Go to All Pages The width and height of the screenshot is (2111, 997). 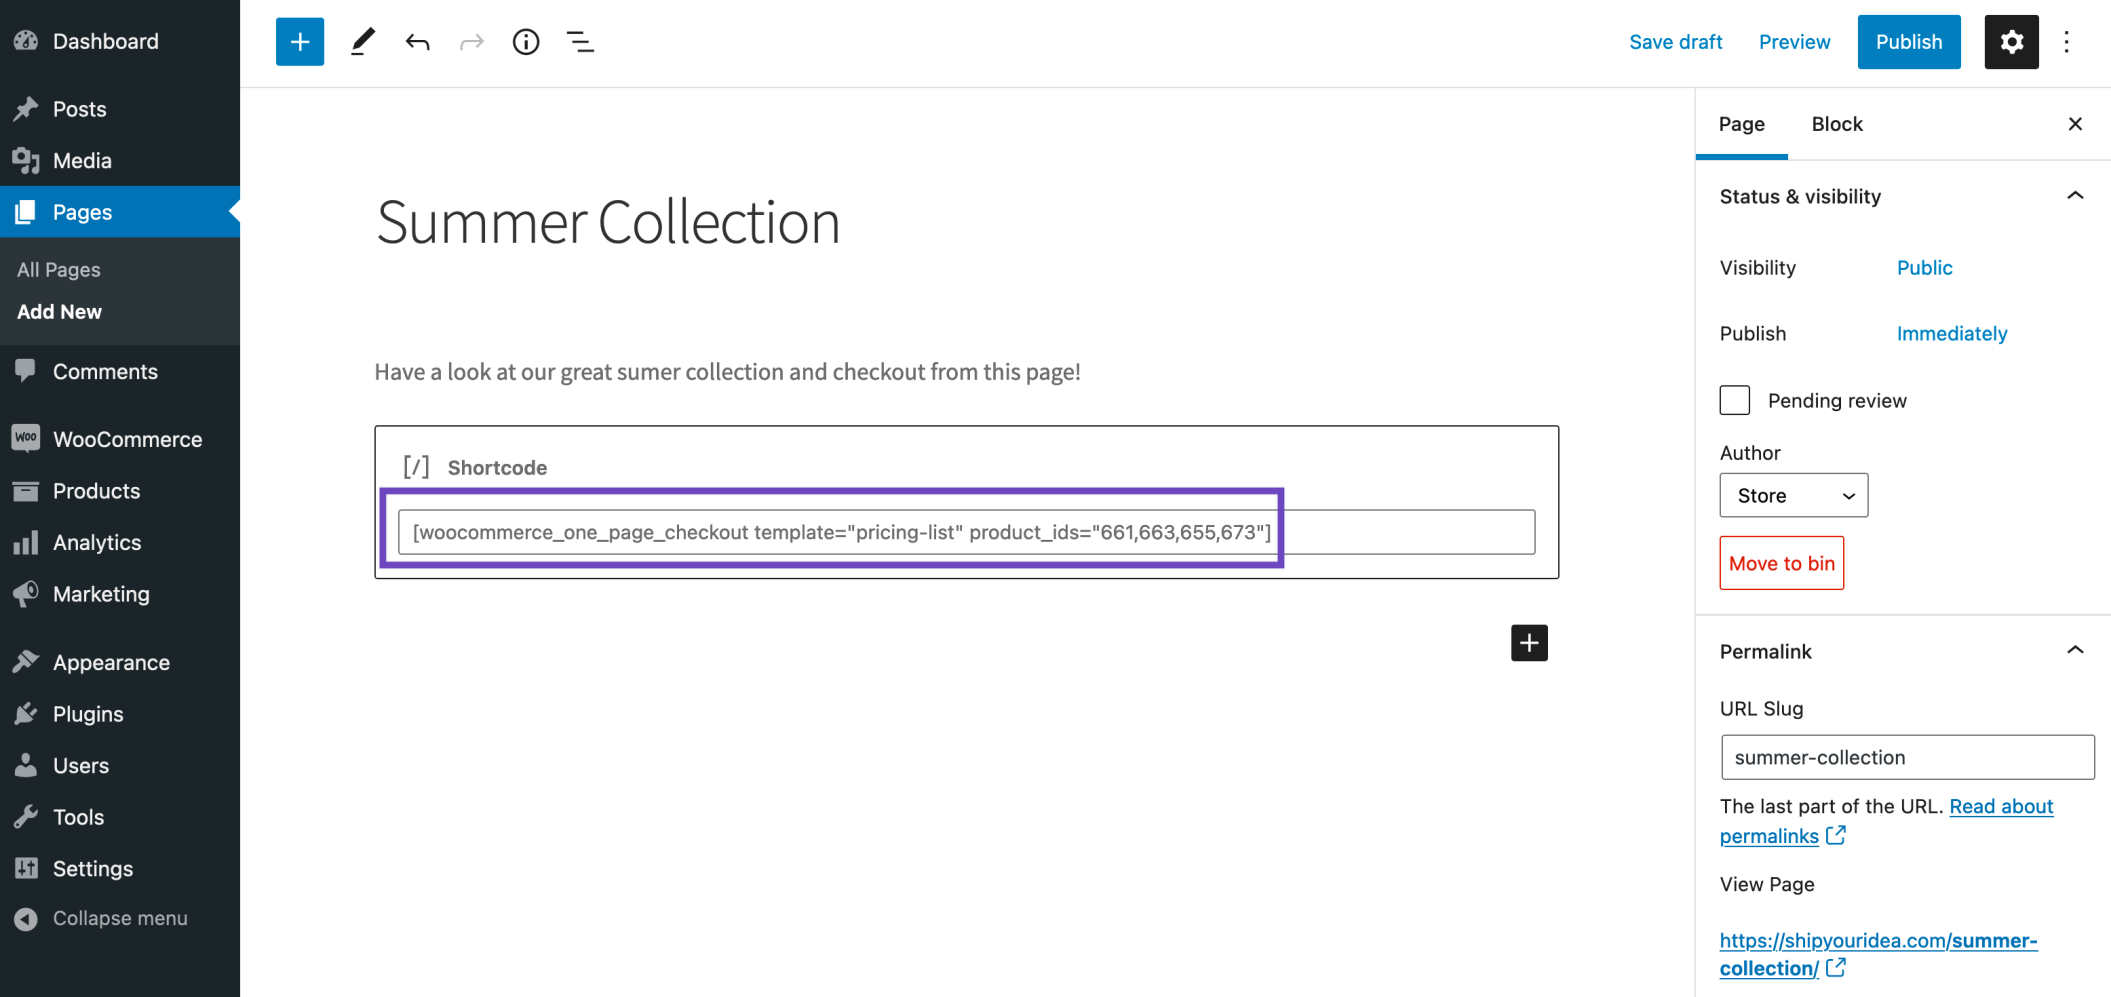tap(59, 269)
